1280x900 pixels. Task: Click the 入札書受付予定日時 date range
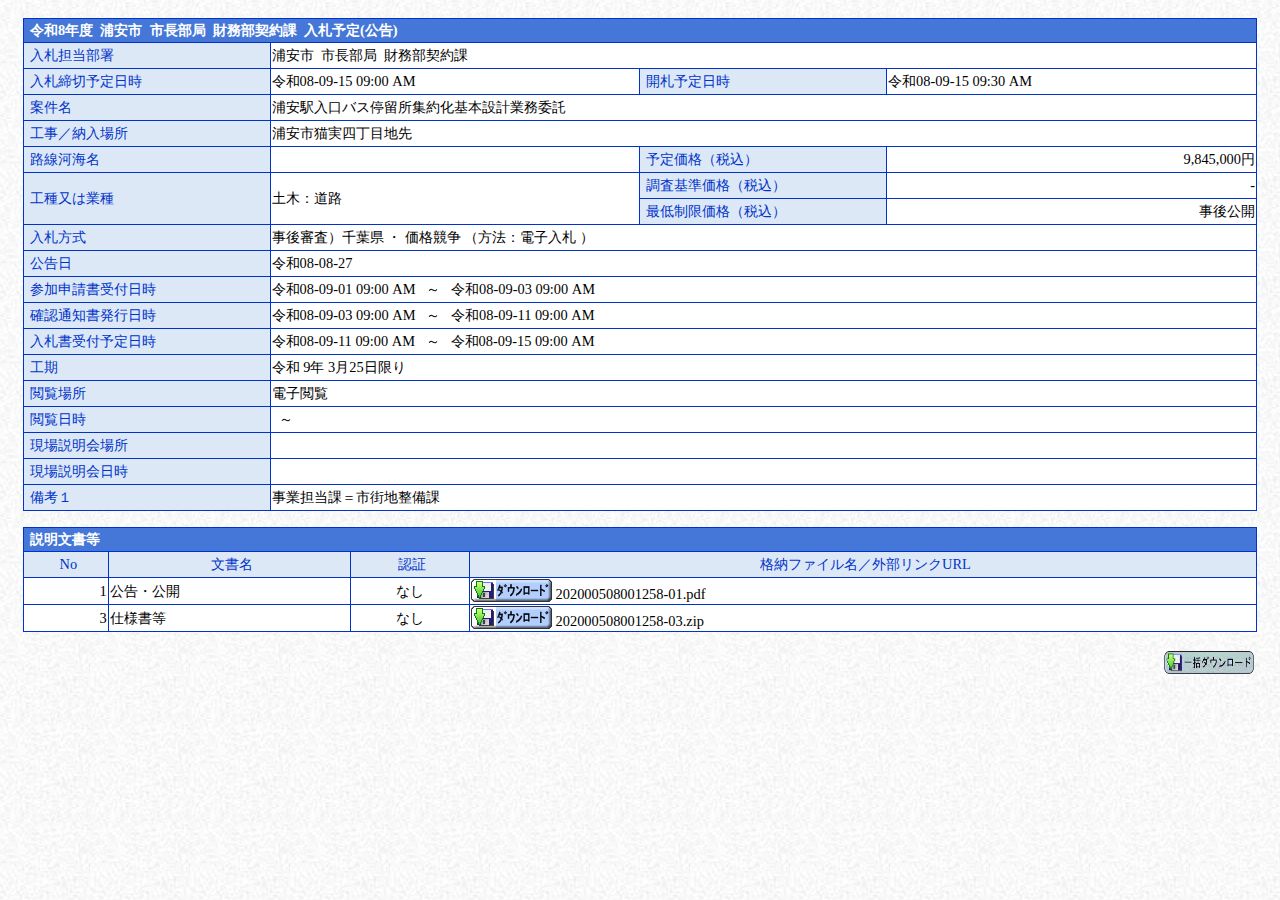tap(433, 341)
